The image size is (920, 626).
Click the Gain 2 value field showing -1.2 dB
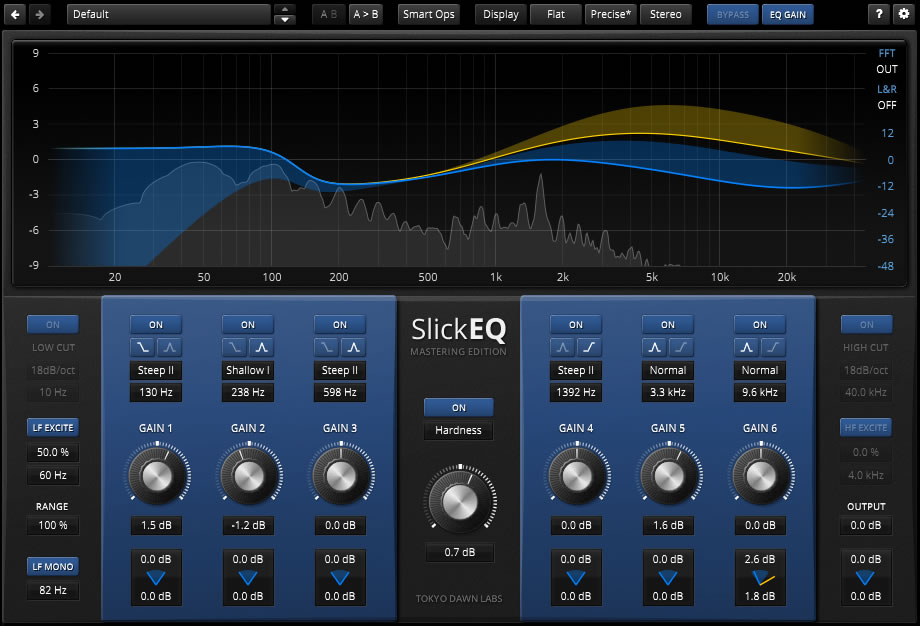coord(247,525)
